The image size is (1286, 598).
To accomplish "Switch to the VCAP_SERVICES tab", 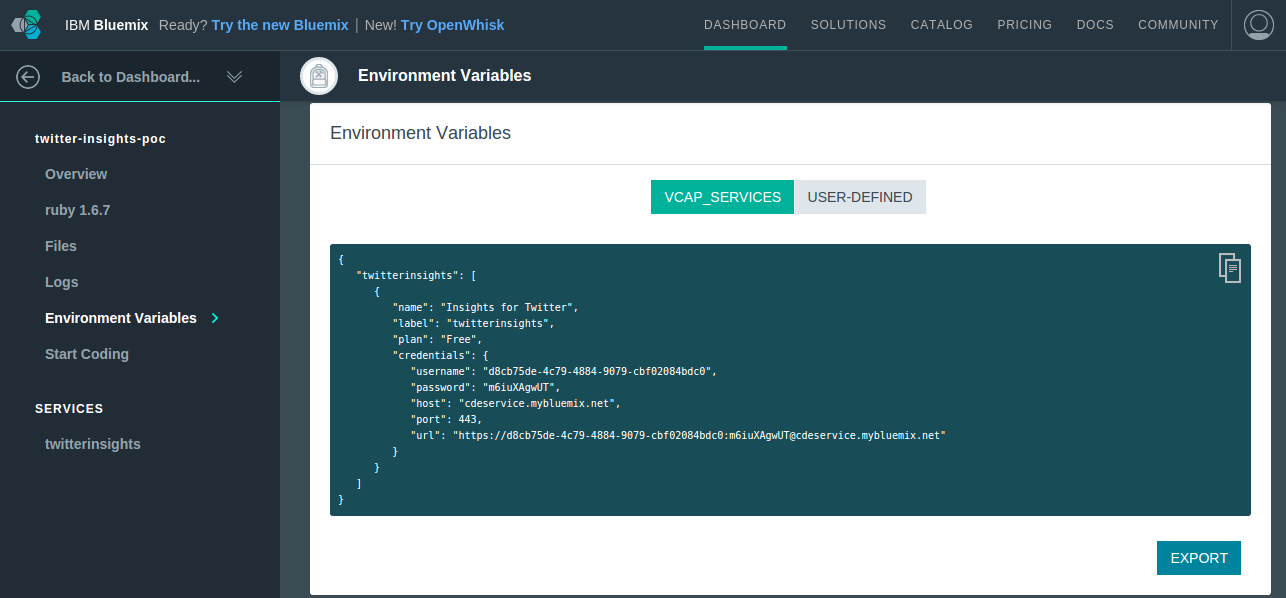I will point(722,197).
